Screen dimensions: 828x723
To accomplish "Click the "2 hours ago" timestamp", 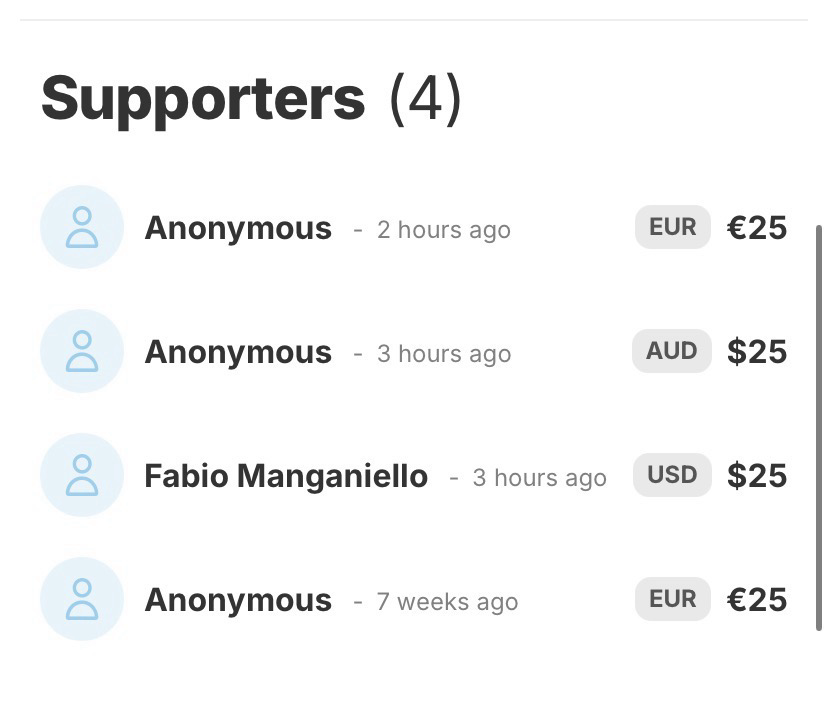I will tap(443, 230).
